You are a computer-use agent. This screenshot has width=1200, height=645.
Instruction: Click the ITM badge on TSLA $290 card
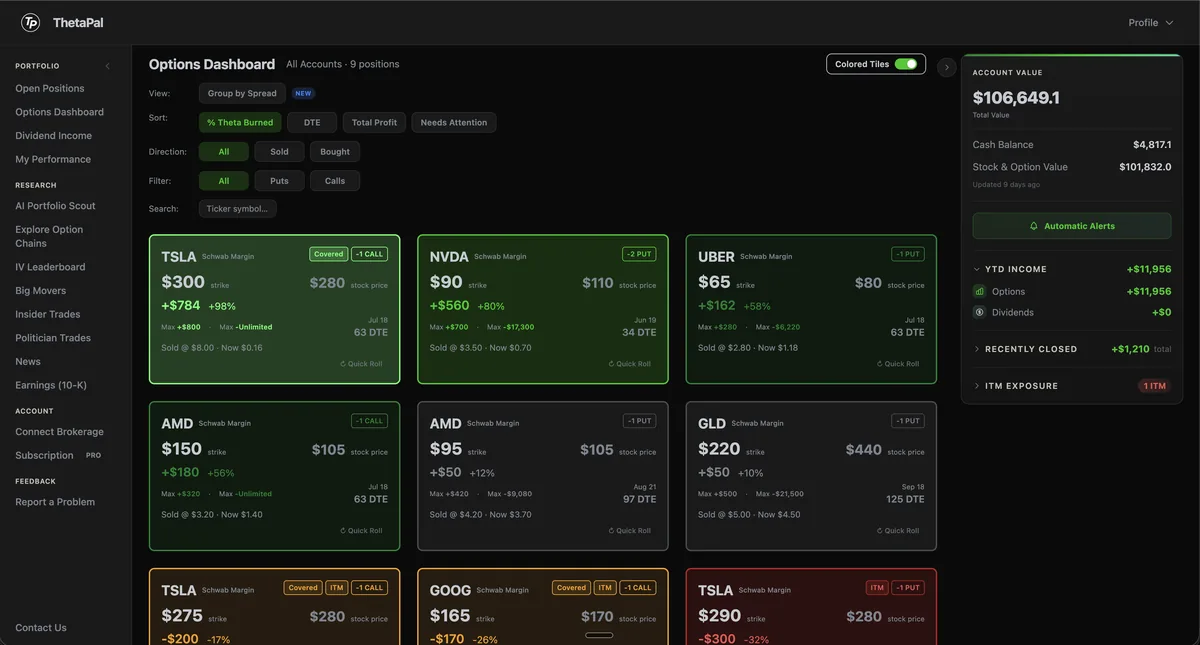877,588
